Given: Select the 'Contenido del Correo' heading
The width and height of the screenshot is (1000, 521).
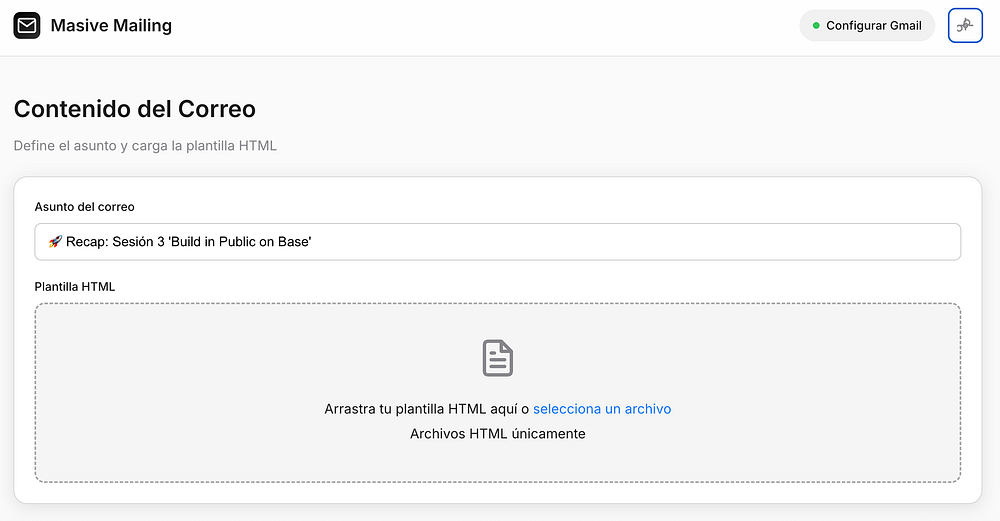Looking at the screenshot, I should pos(135,109).
